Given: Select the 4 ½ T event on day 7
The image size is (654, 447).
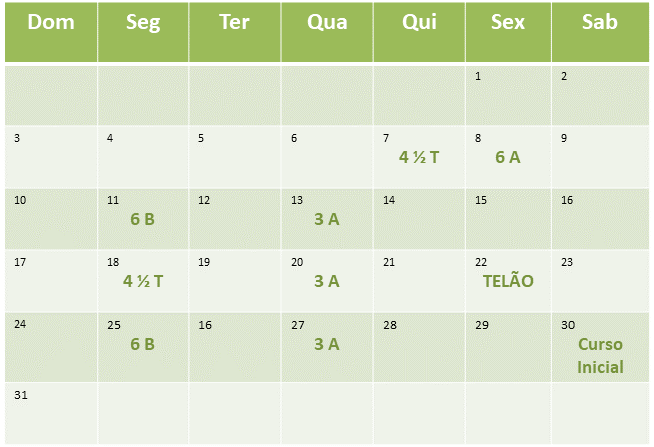Looking at the screenshot, I should [419, 157].
